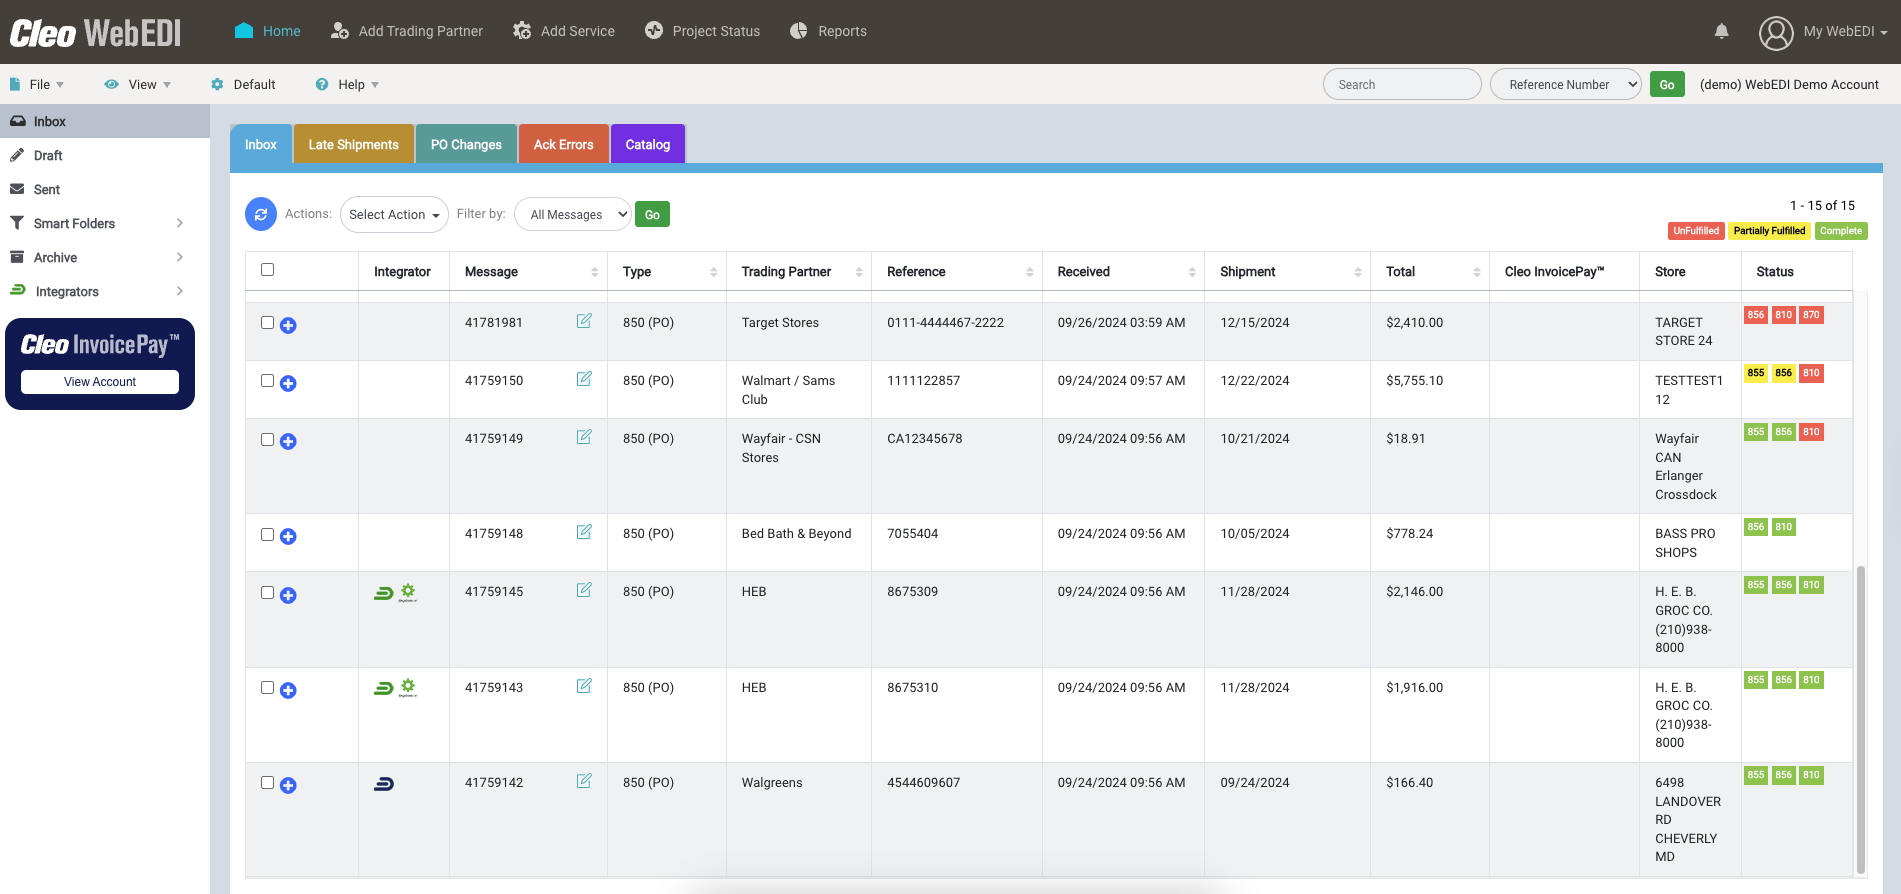Open the File menu
The image size is (1901, 894).
pos(37,85)
